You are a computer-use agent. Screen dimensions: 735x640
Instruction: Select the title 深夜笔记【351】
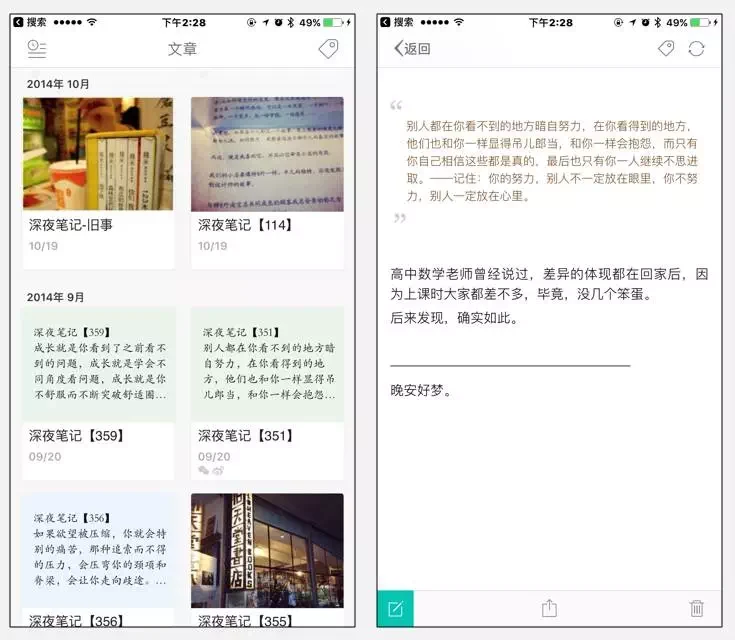(x=246, y=436)
